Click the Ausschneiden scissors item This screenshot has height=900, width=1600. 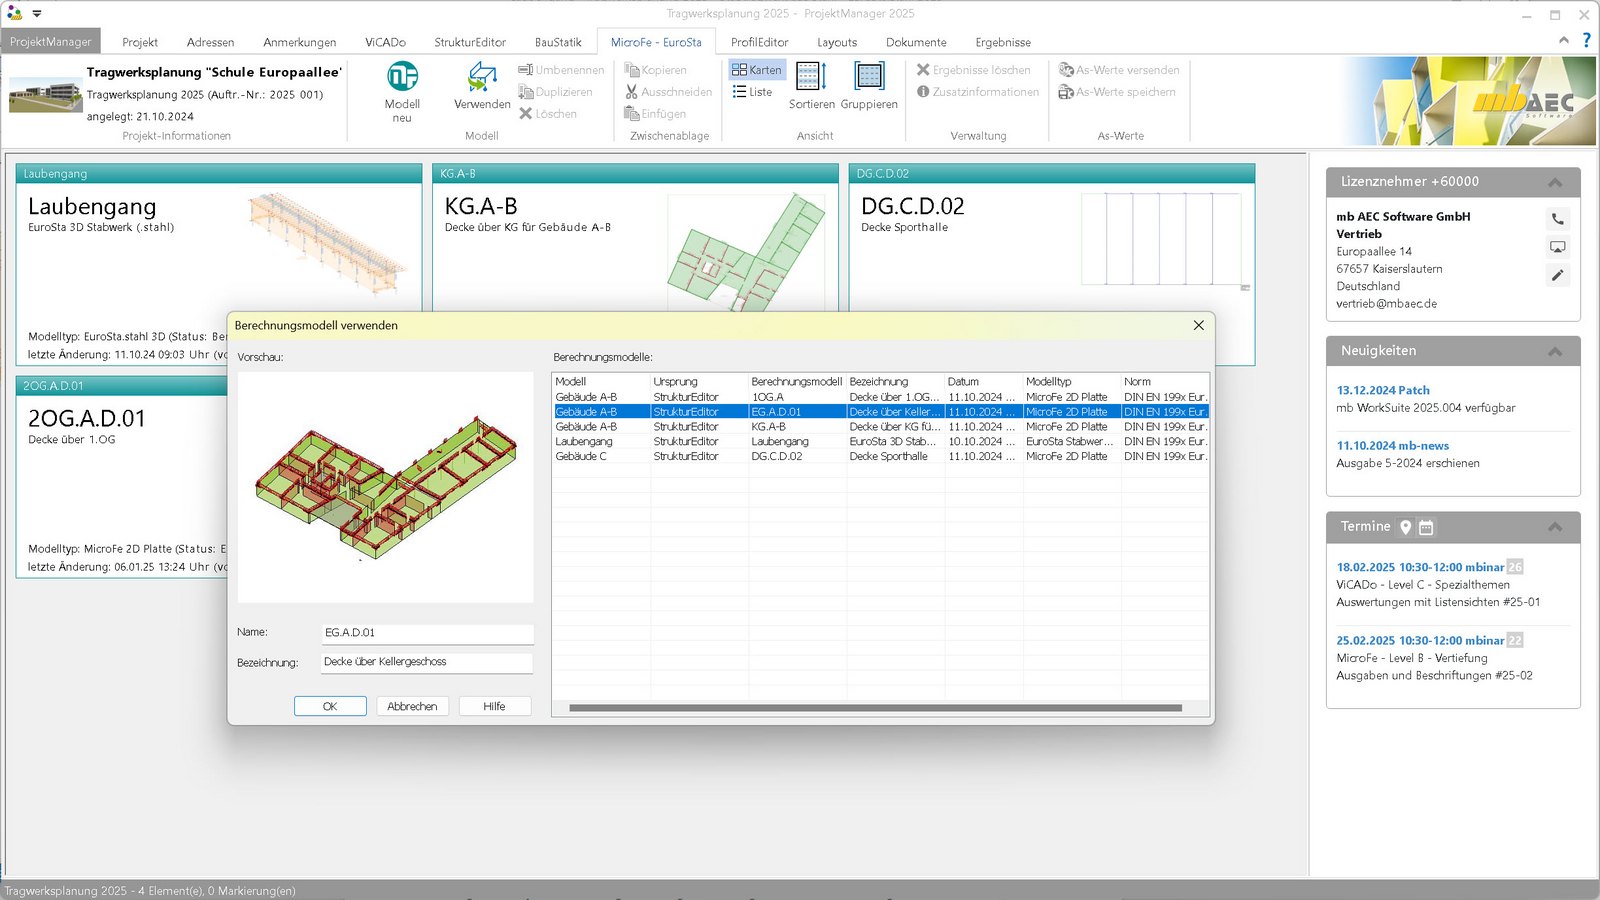tap(668, 92)
